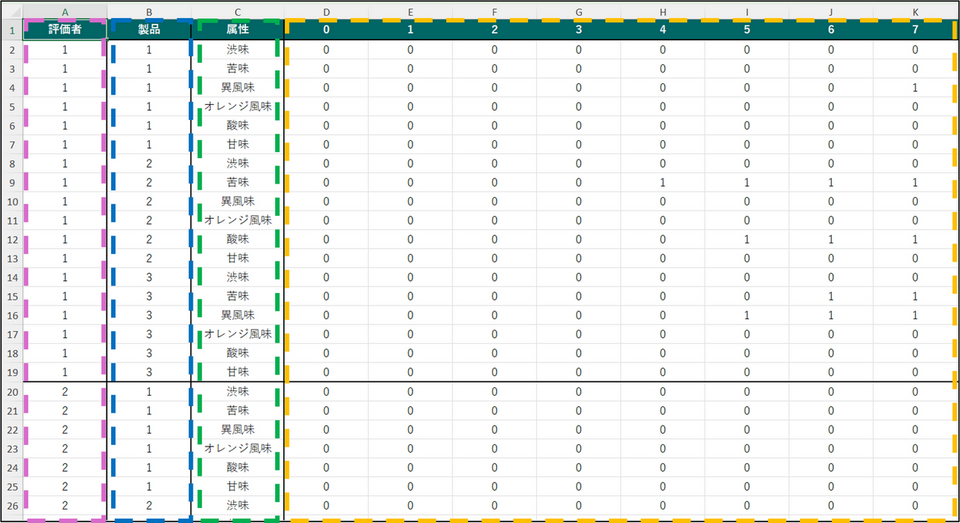960x523 pixels.
Task: Select row header 23
Action: click(12, 449)
